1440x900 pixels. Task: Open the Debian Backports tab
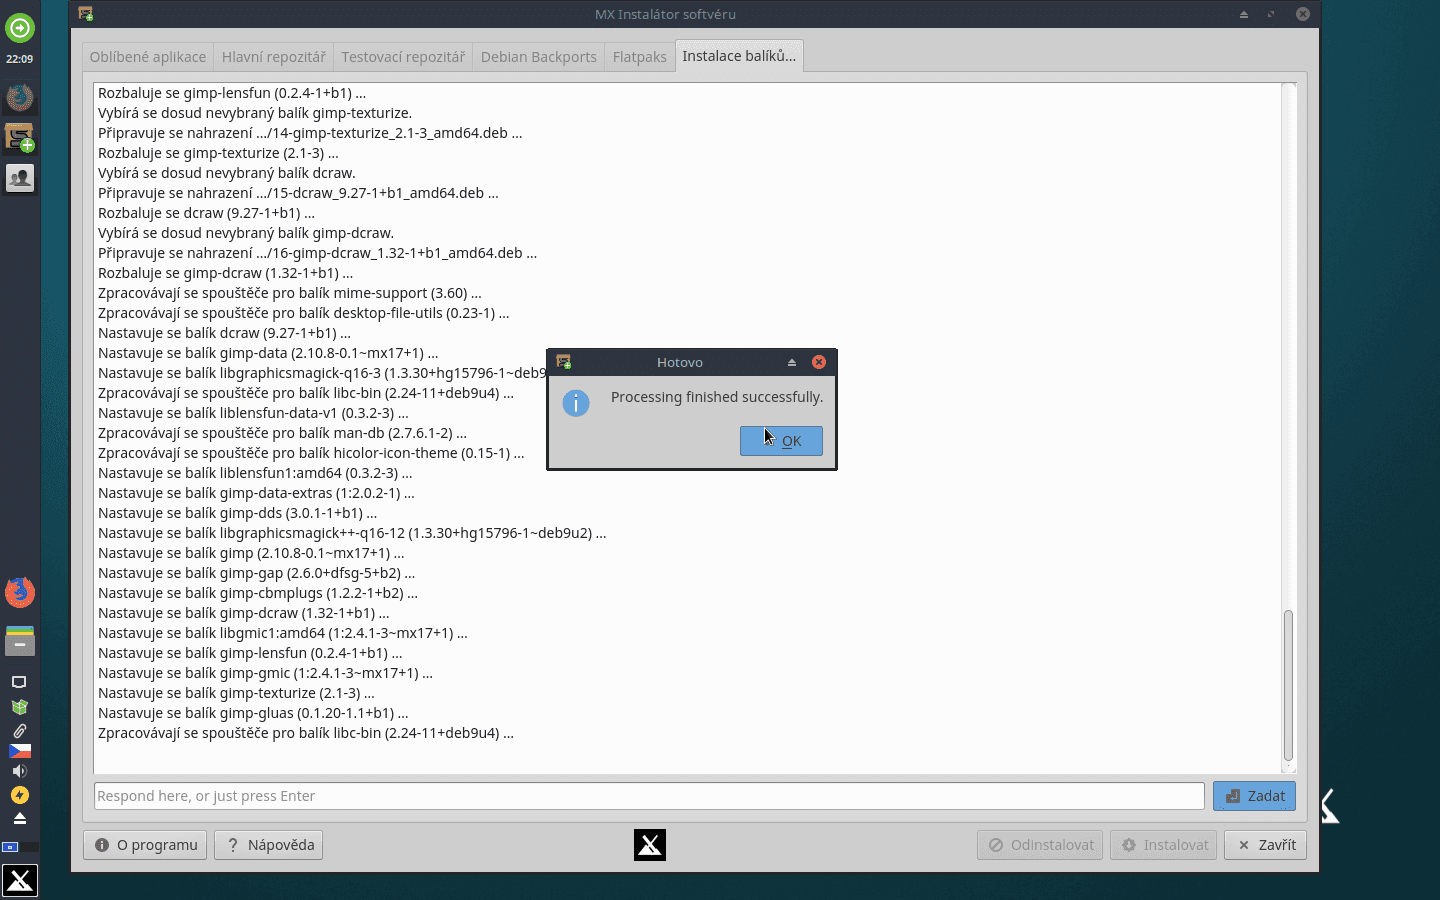538,57
